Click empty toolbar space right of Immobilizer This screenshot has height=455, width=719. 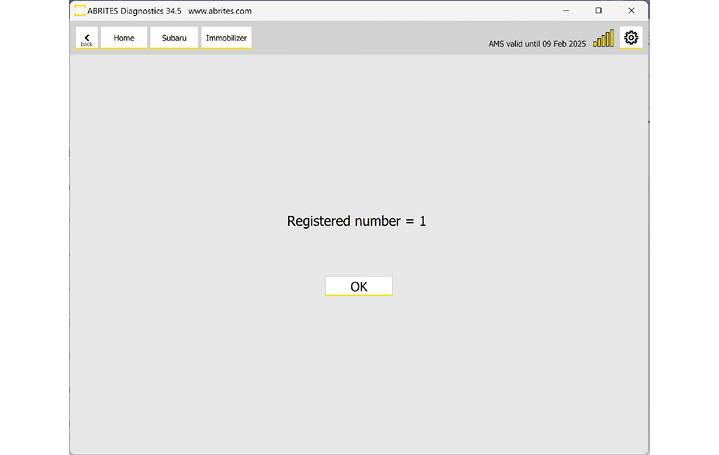[360, 38]
